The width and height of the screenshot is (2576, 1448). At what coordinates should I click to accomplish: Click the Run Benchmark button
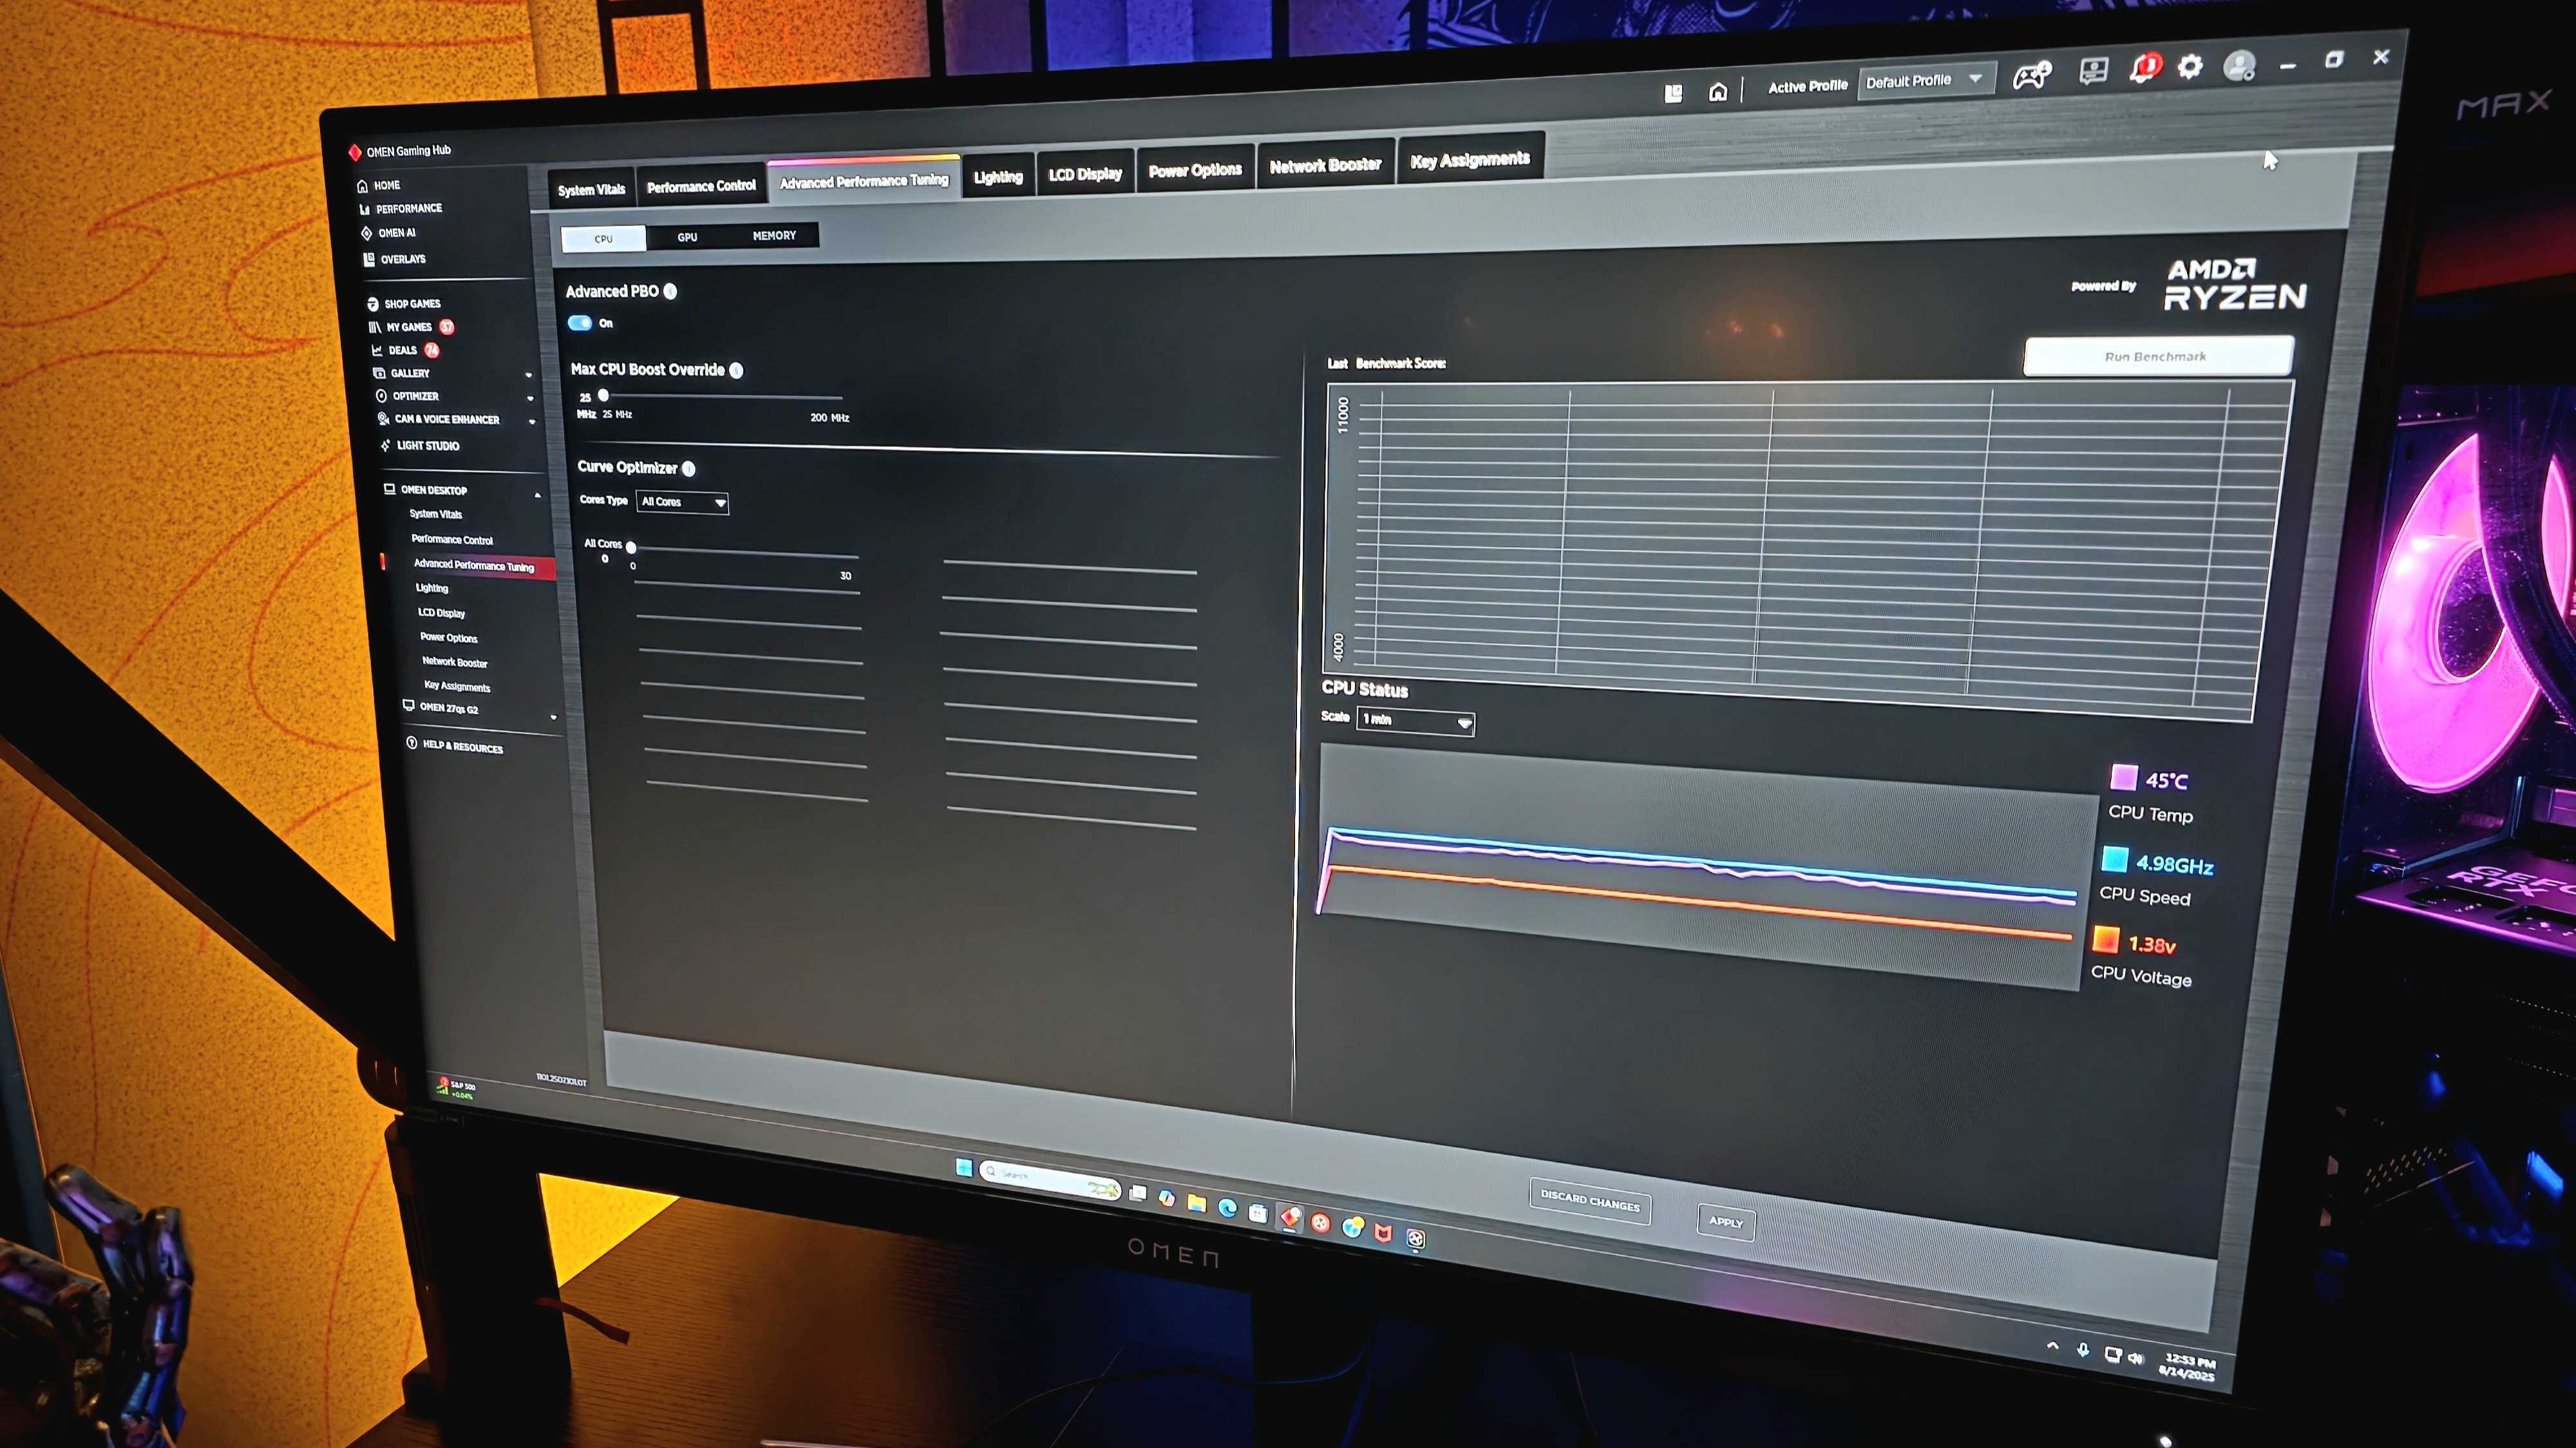[x=2157, y=356]
